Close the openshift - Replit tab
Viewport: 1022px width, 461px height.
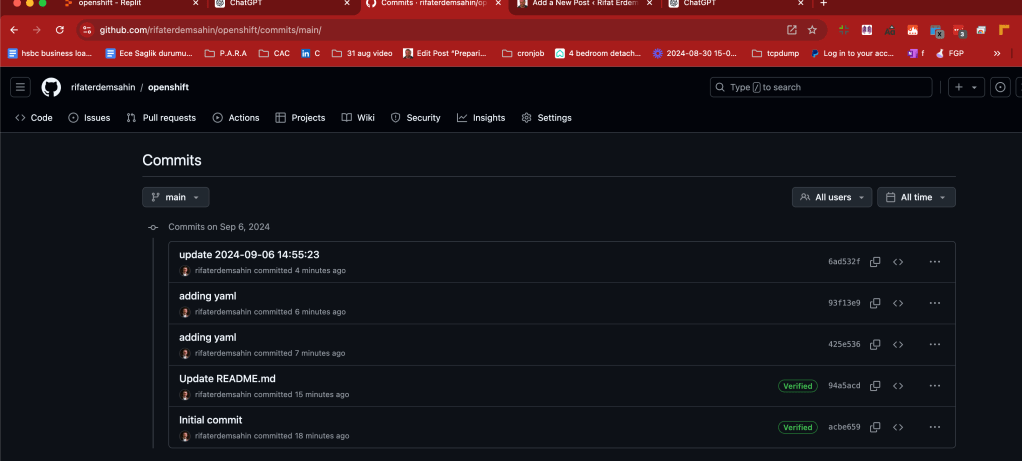point(196,3)
